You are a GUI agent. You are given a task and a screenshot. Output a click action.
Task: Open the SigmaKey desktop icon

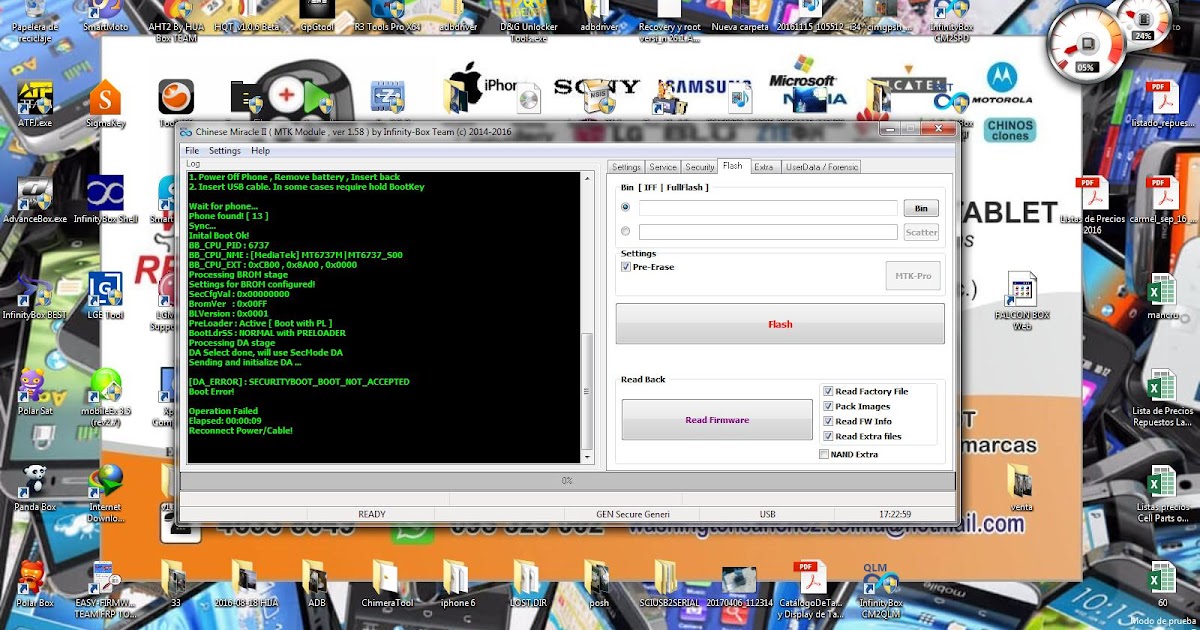[105, 104]
